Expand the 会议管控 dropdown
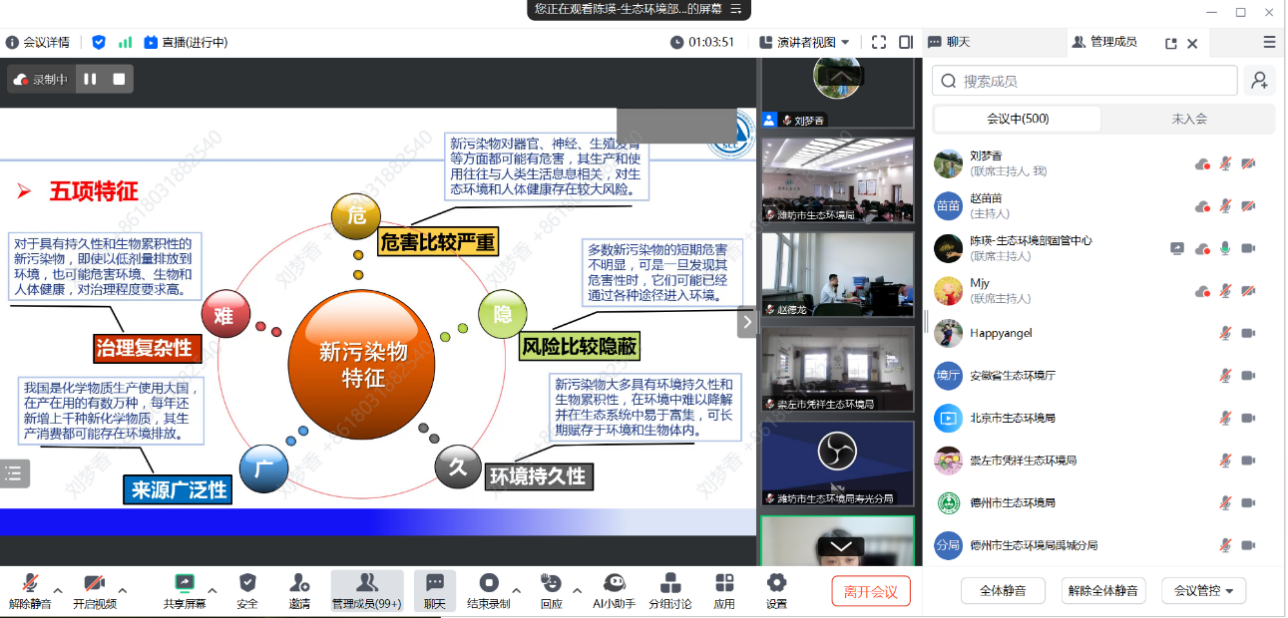Viewport: 1288px width, 618px height. tap(1203, 591)
